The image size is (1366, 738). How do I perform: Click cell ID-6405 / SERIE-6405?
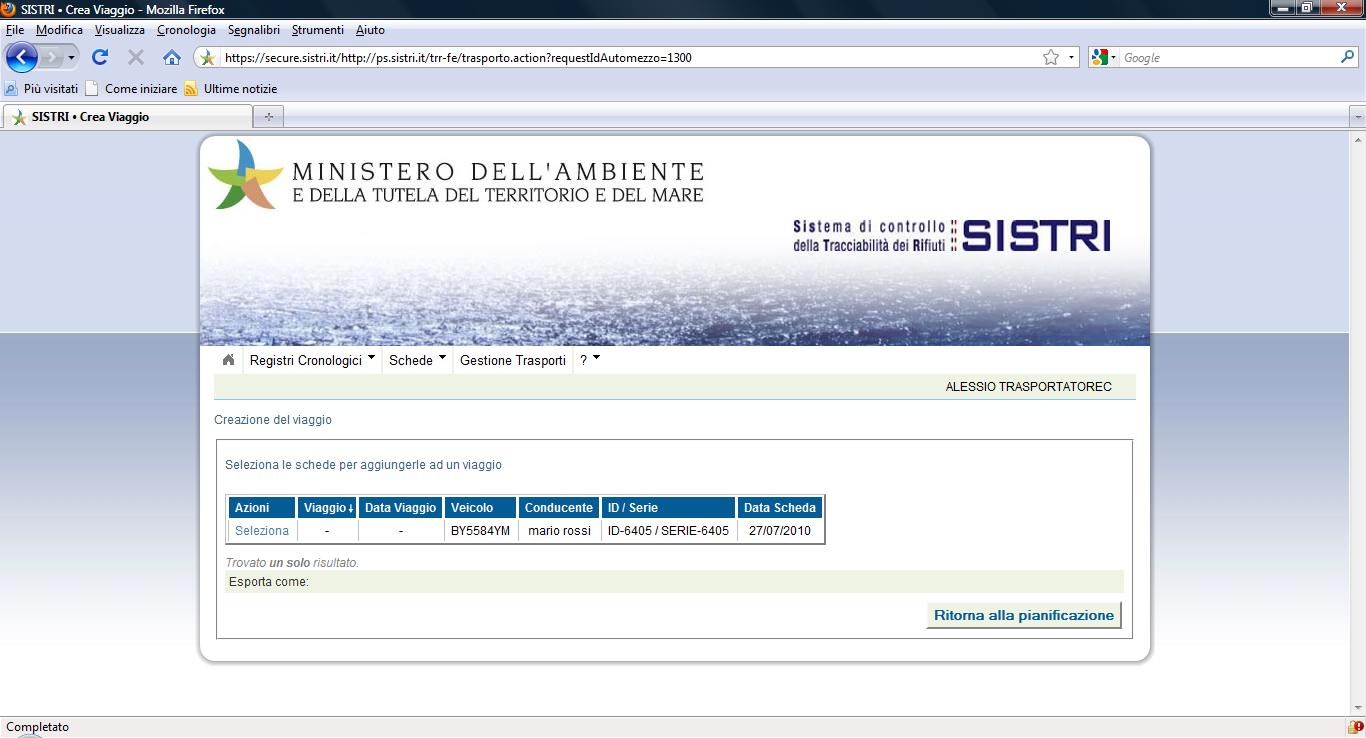(x=669, y=531)
